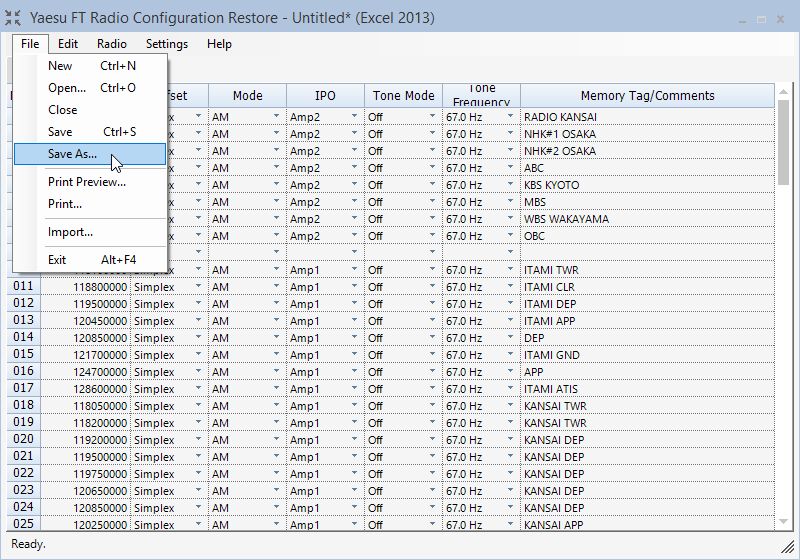Open Mode dropdown for RADIO KANSAI row
Viewport: 800px width, 560px height.
pyautogui.click(x=277, y=116)
